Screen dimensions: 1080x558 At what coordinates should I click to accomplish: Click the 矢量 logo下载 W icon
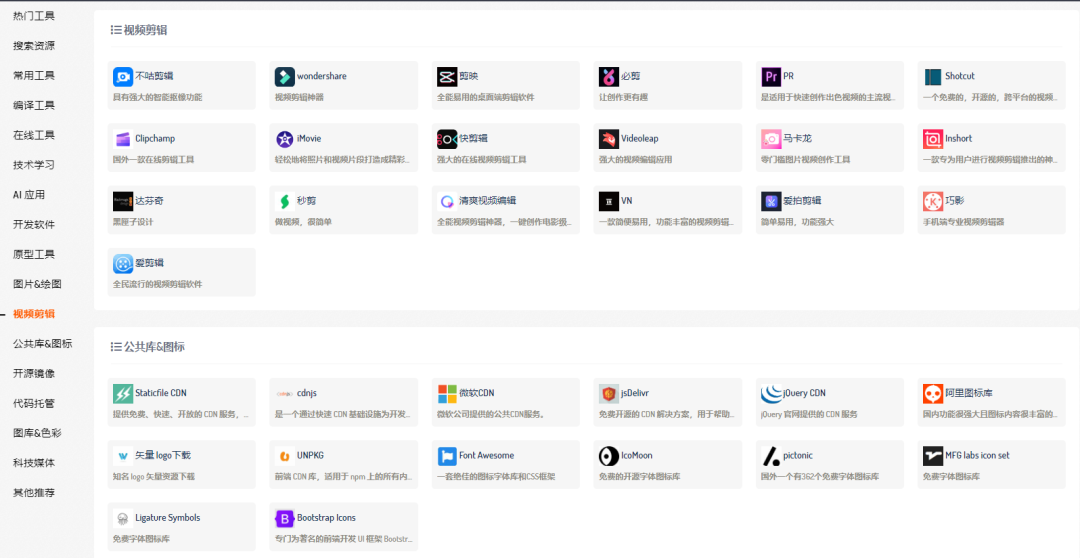tap(123, 456)
